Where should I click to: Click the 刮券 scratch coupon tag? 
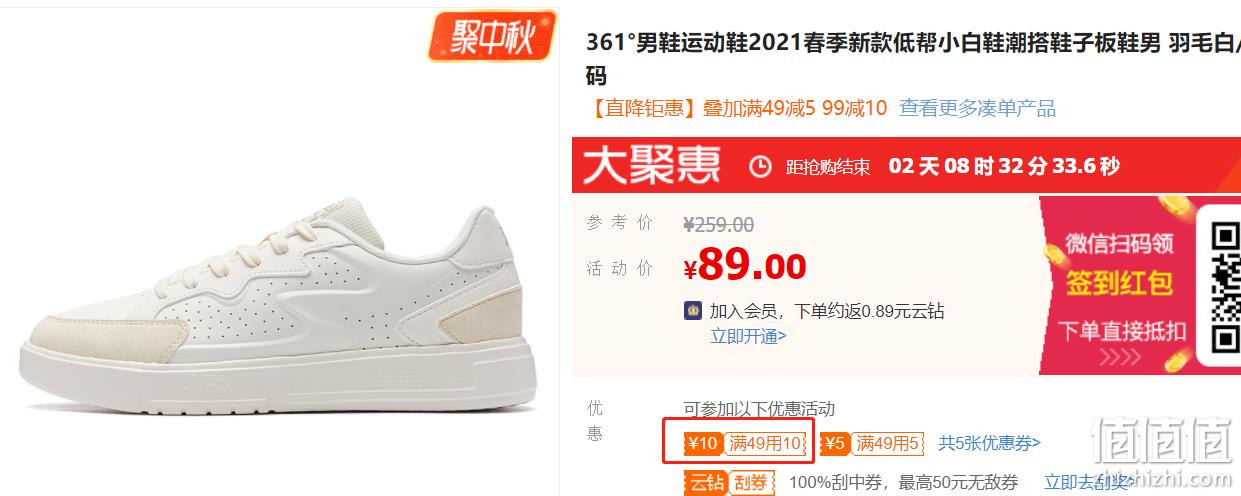(750, 482)
